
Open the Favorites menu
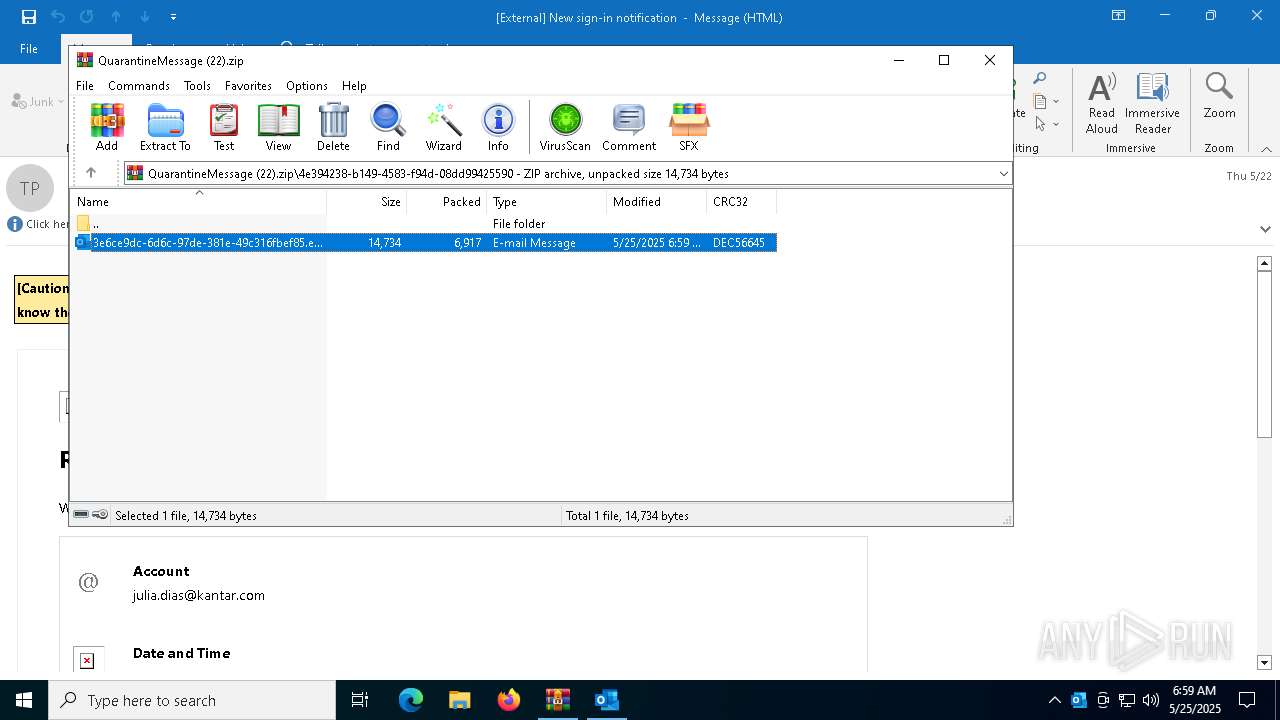(x=248, y=86)
